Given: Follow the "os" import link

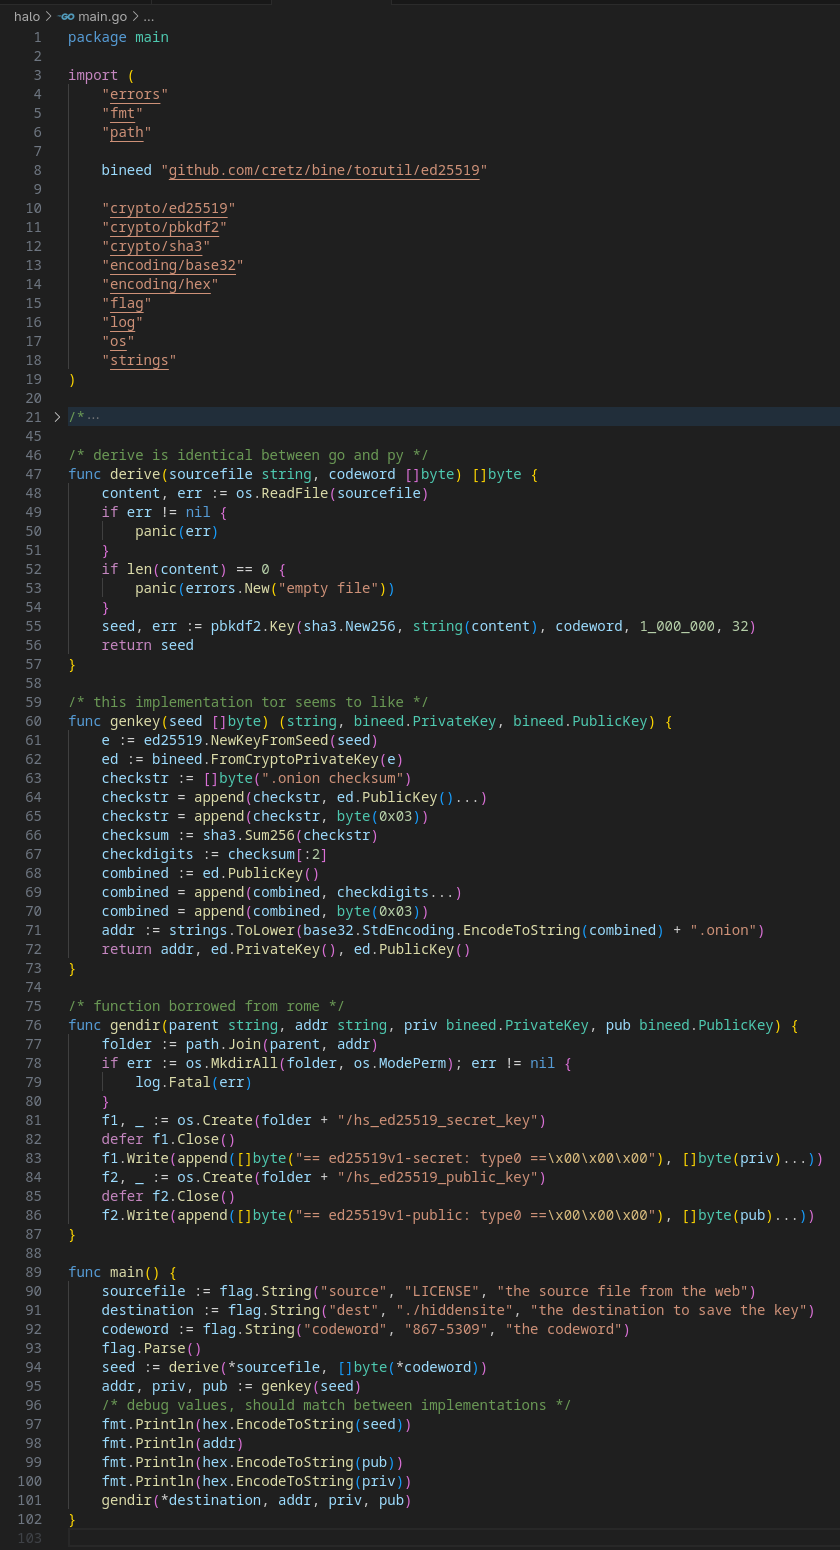Looking at the screenshot, I should [118, 341].
